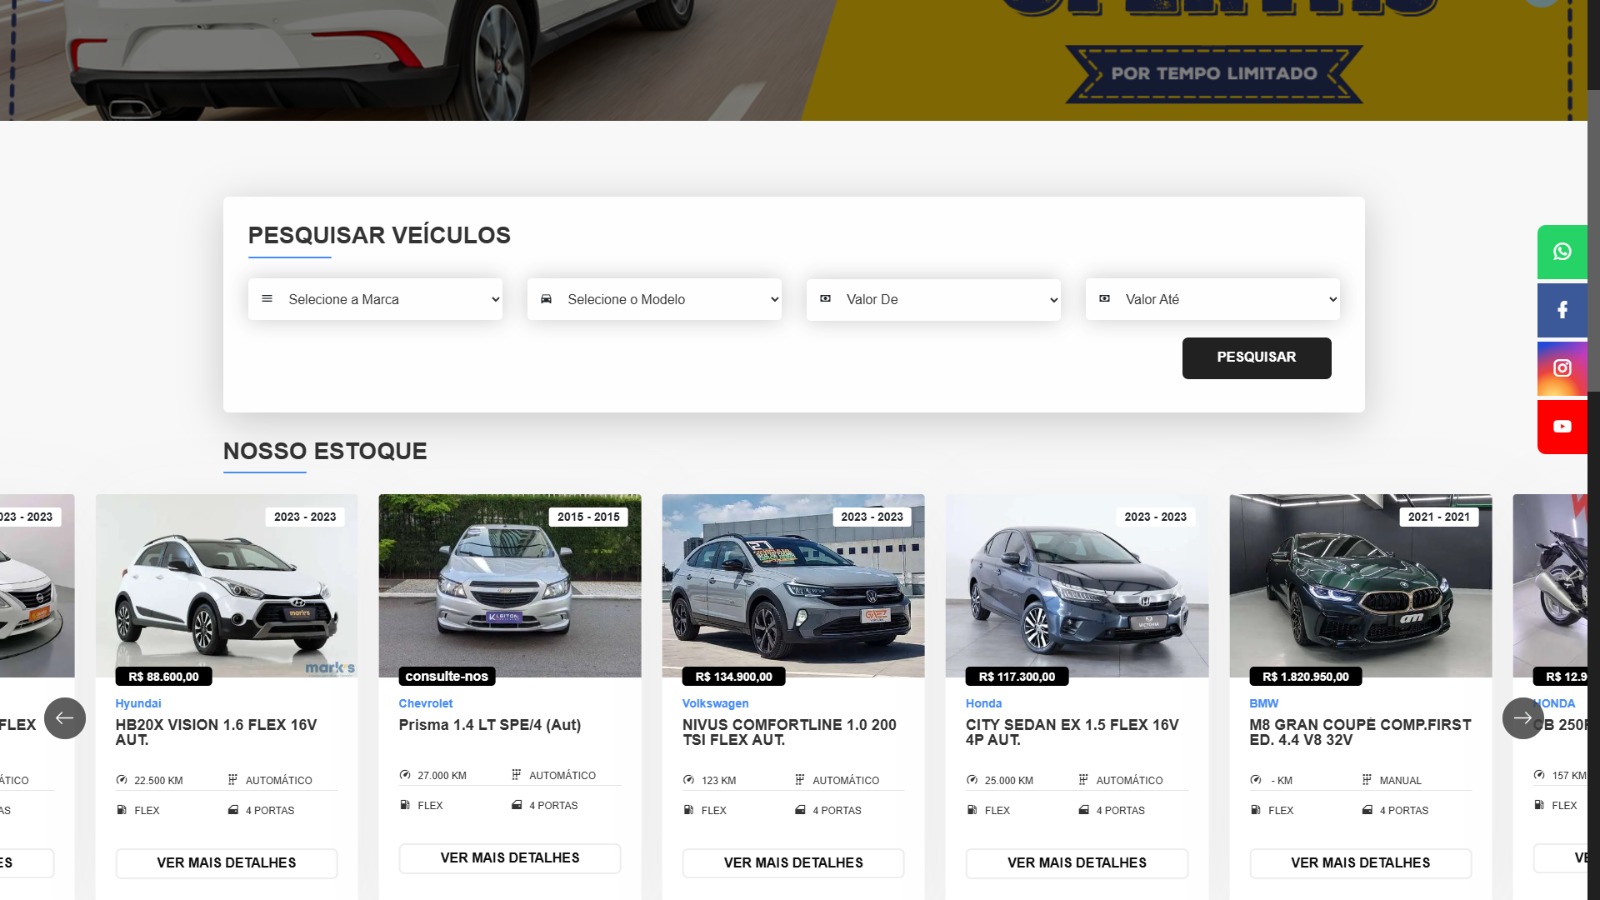Open the Facebook page link
The image size is (1600, 900).
[x=1562, y=310]
